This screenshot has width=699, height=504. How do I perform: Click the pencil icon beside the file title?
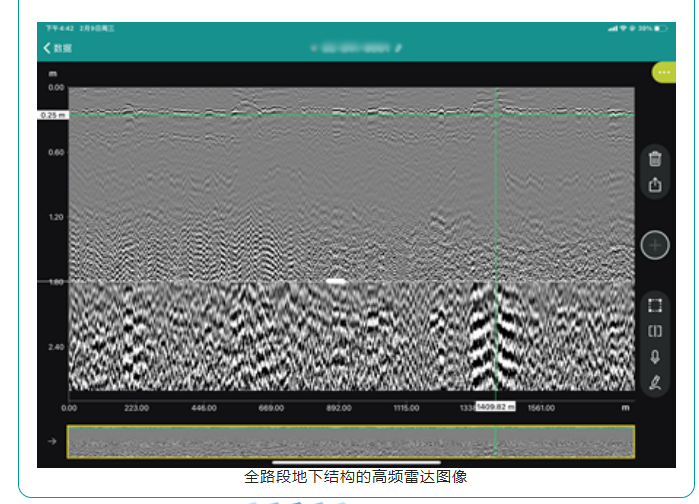pos(398,47)
